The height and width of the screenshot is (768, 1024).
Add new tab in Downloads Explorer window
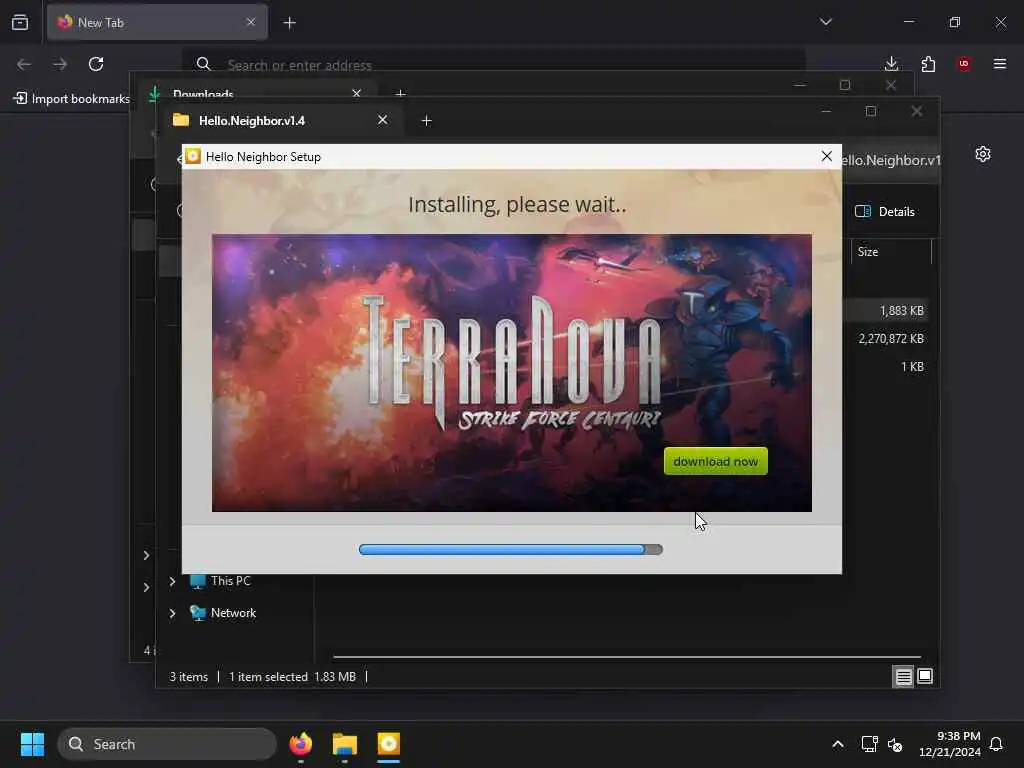tap(400, 93)
